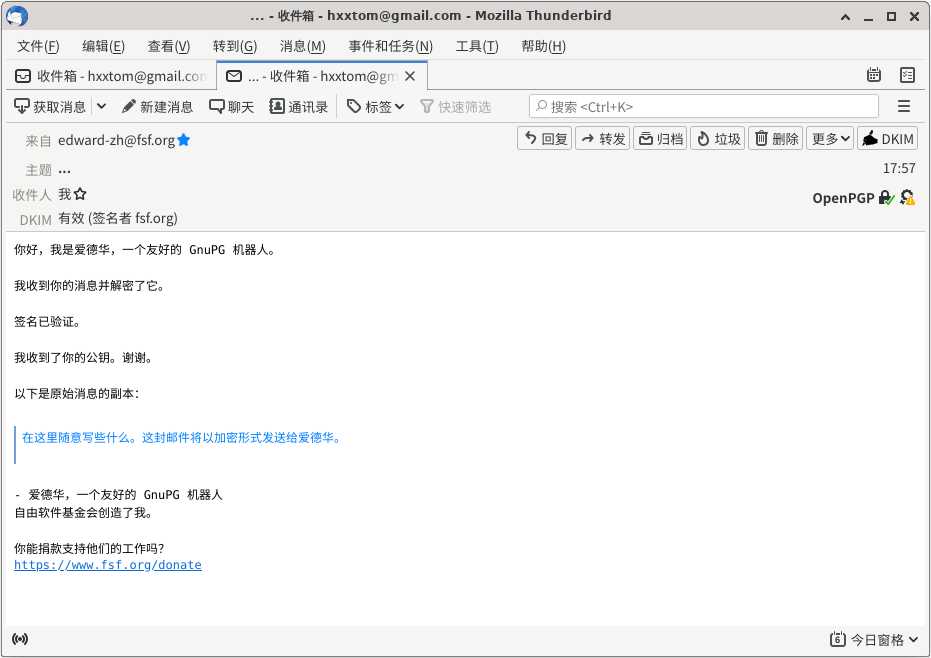Screen dimensions: 931x658
Task: Open the 事件和任务(N) menu
Action: pyautogui.click(x=391, y=46)
